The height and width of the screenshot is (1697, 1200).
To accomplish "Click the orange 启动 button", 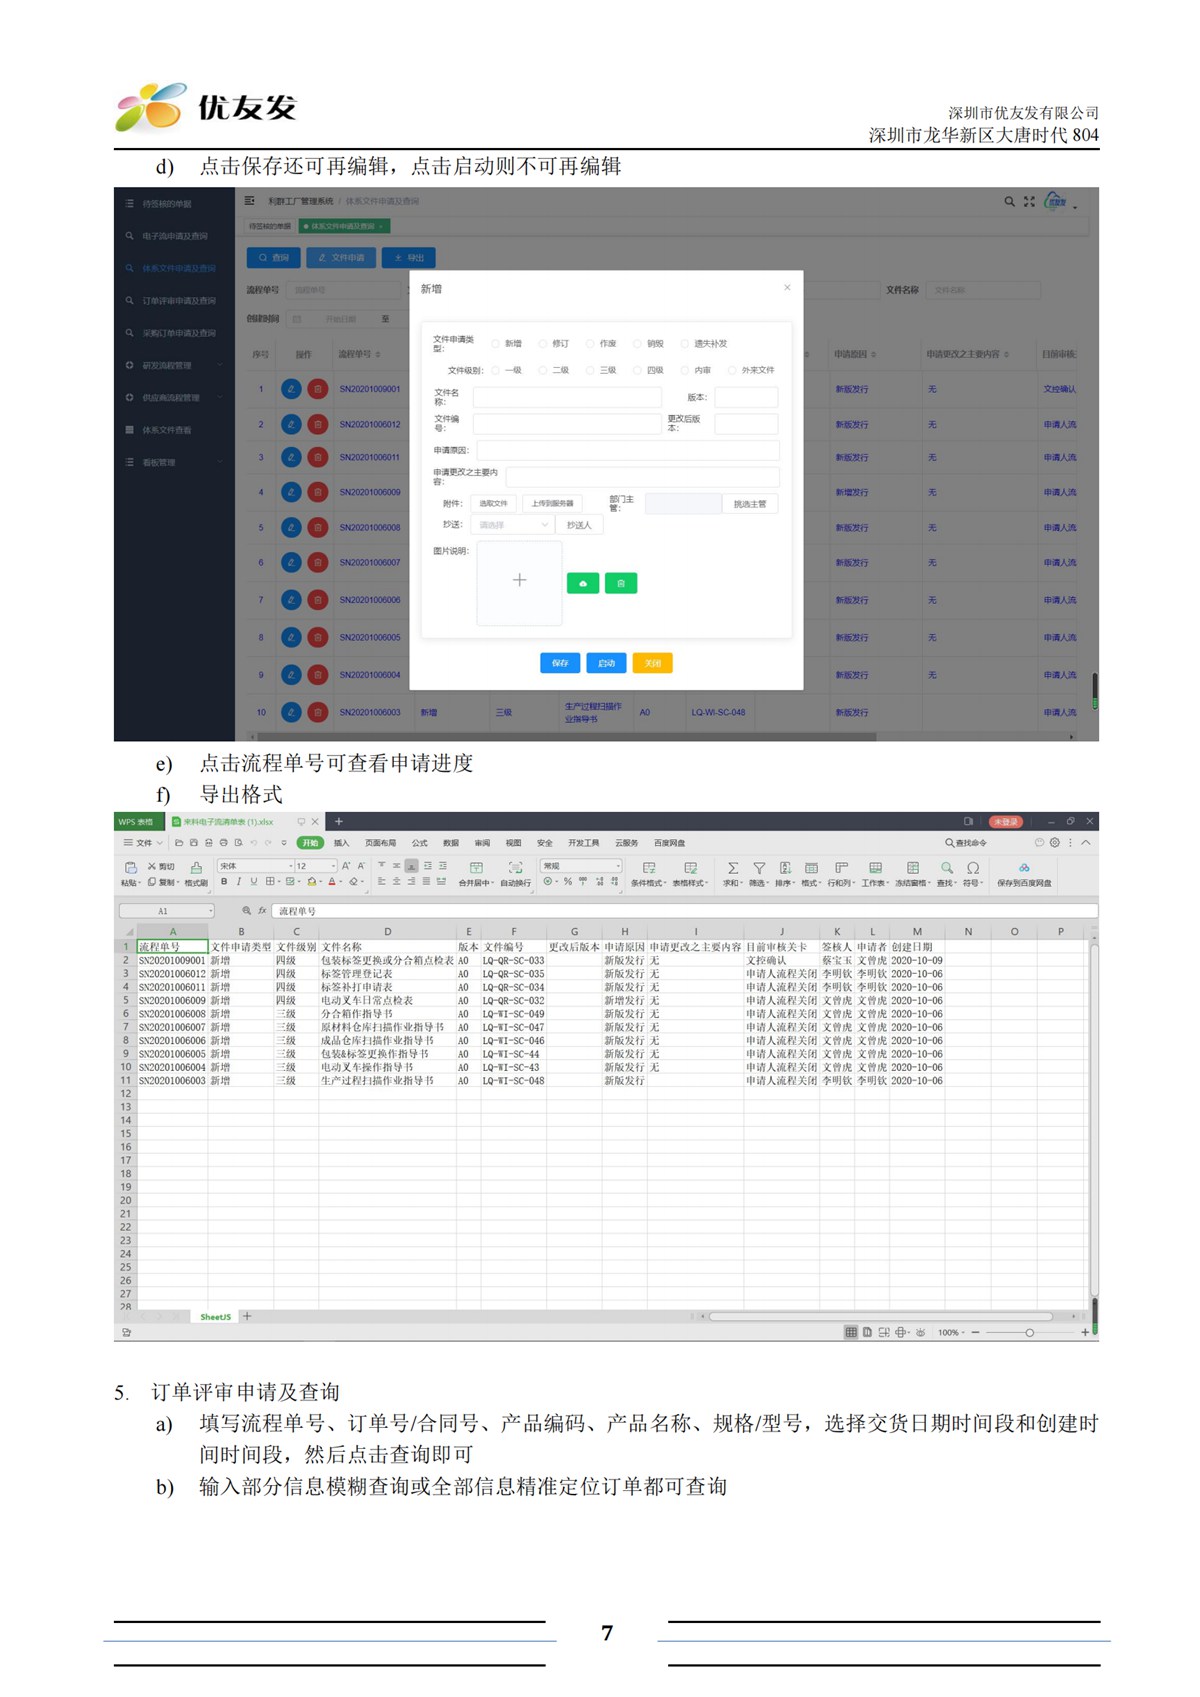I will (606, 663).
